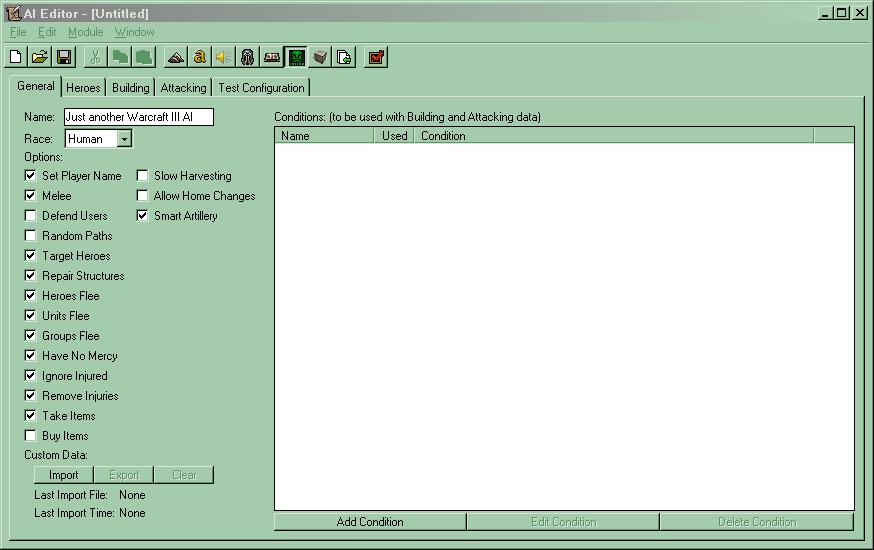
Task: Click the Clear custom data button
Action: coord(184,475)
